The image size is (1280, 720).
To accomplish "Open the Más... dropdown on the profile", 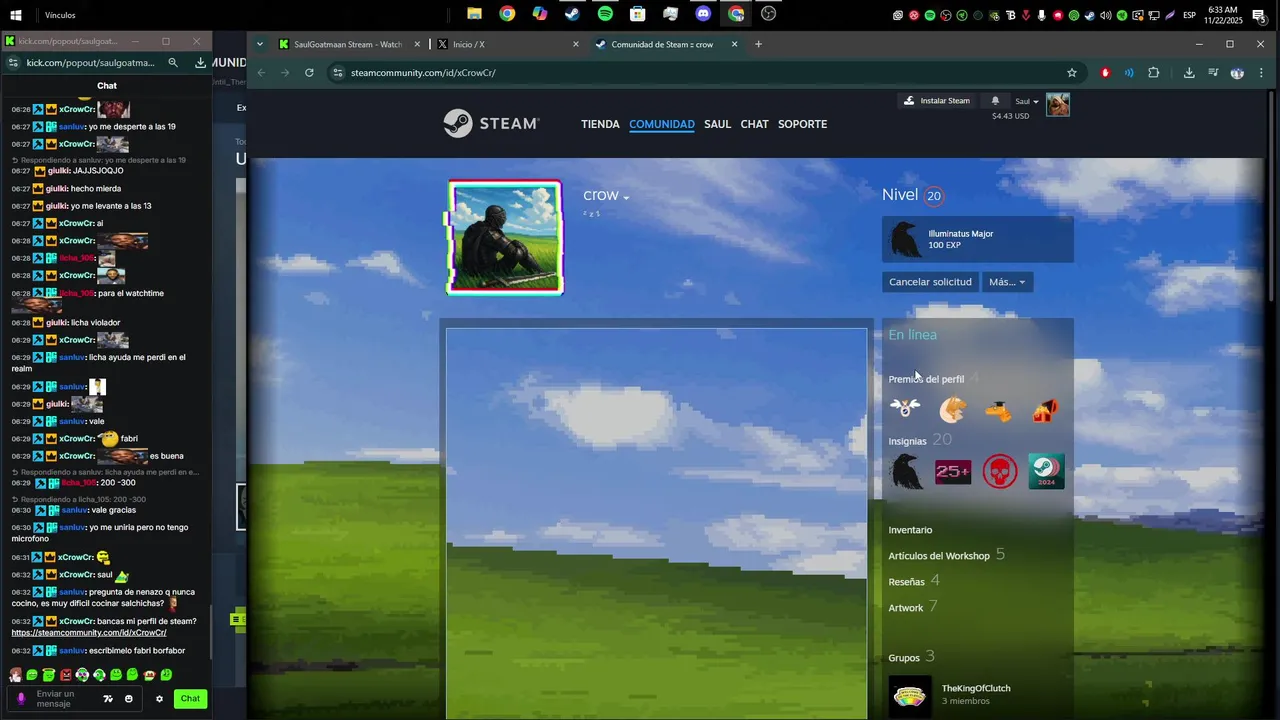I will [1008, 282].
